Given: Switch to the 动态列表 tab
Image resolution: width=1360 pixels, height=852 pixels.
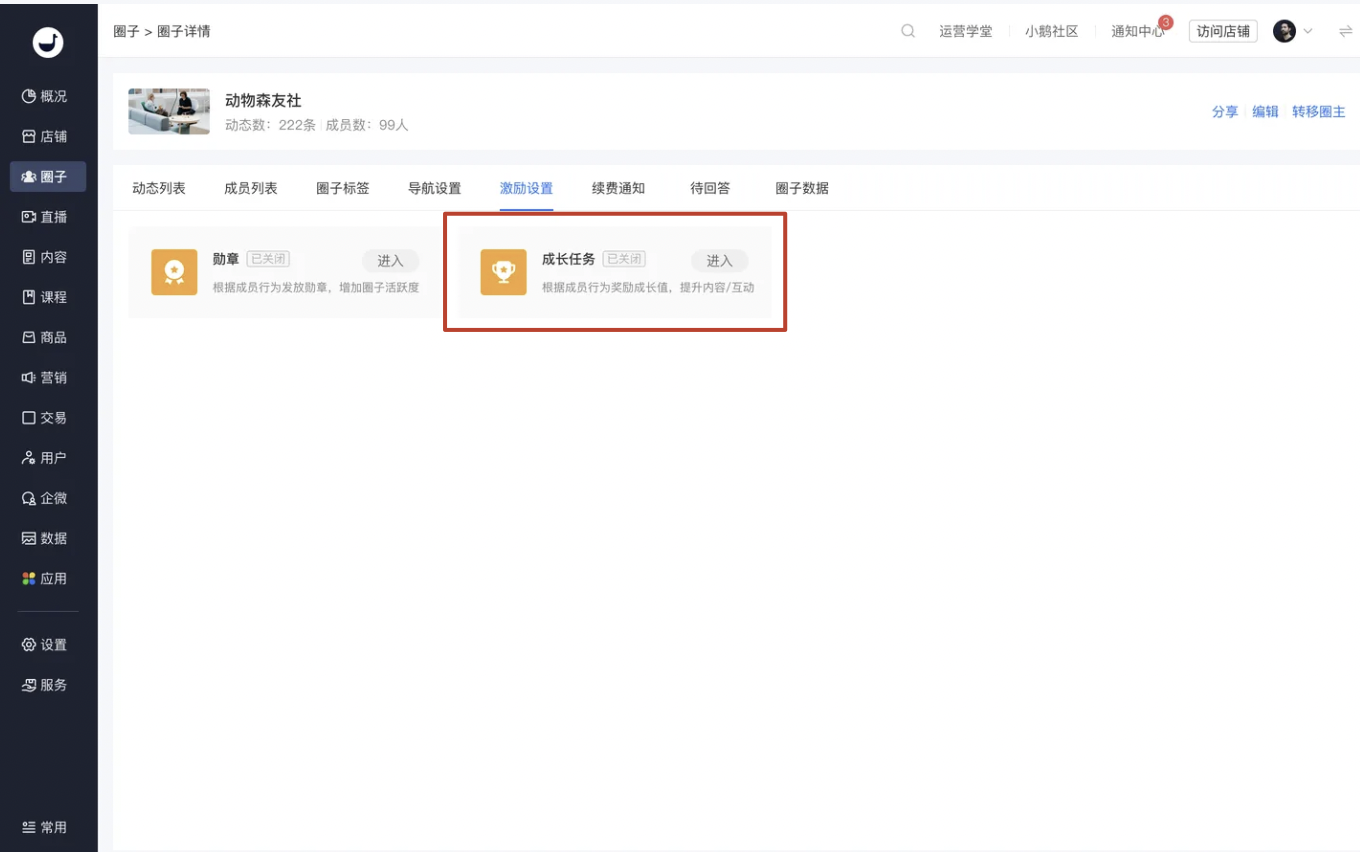Looking at the screenshot, I should coord(159,188).
